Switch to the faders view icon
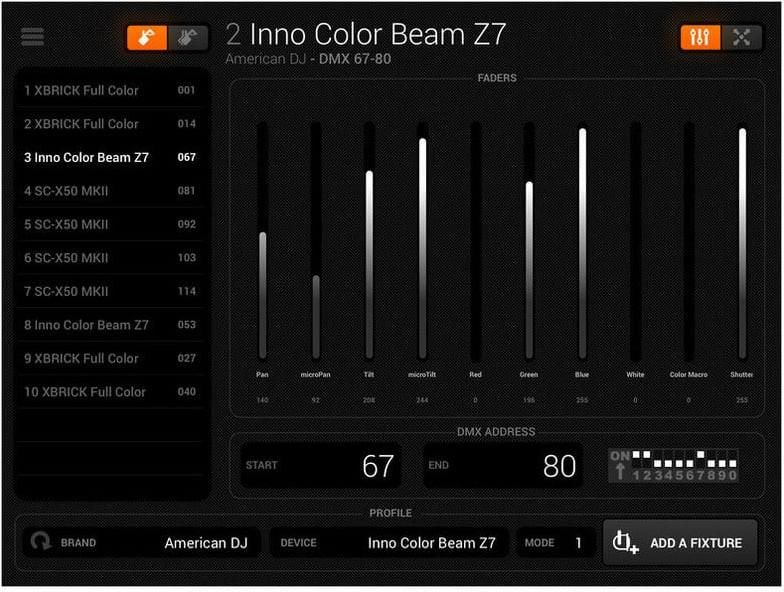 [x=700, y=38]
